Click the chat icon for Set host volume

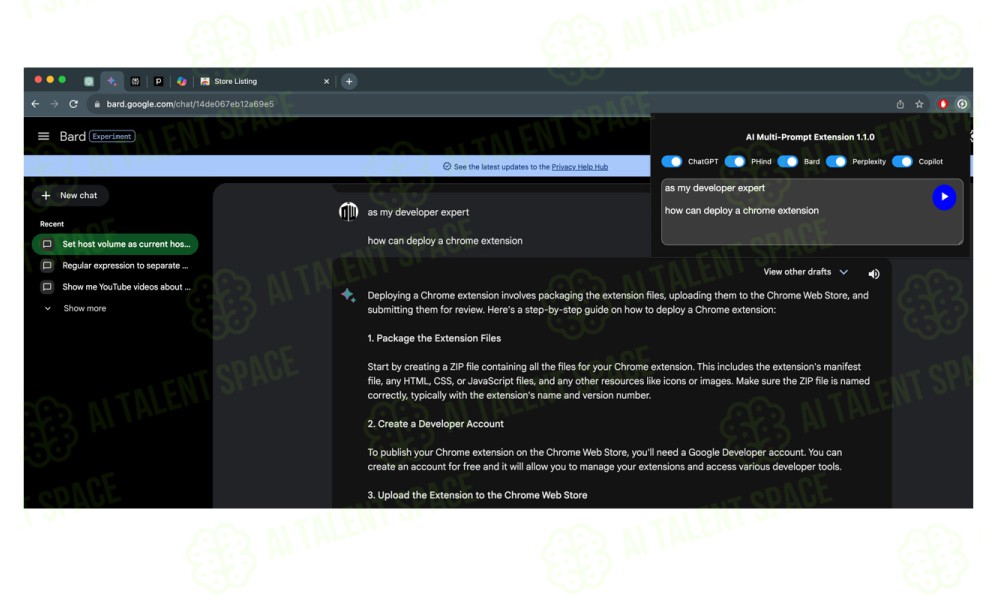coord(47,244)
